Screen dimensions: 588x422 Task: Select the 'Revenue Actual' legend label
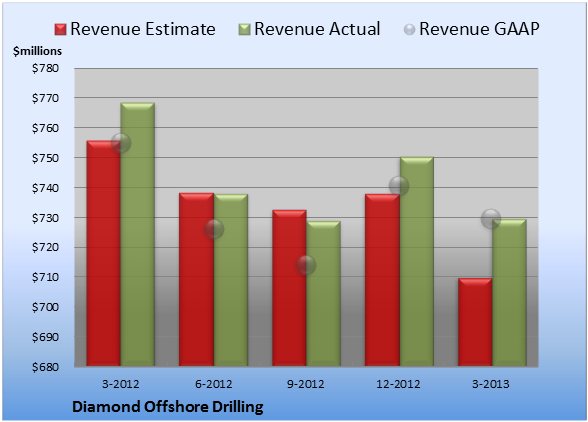click(x=317, y=29)
